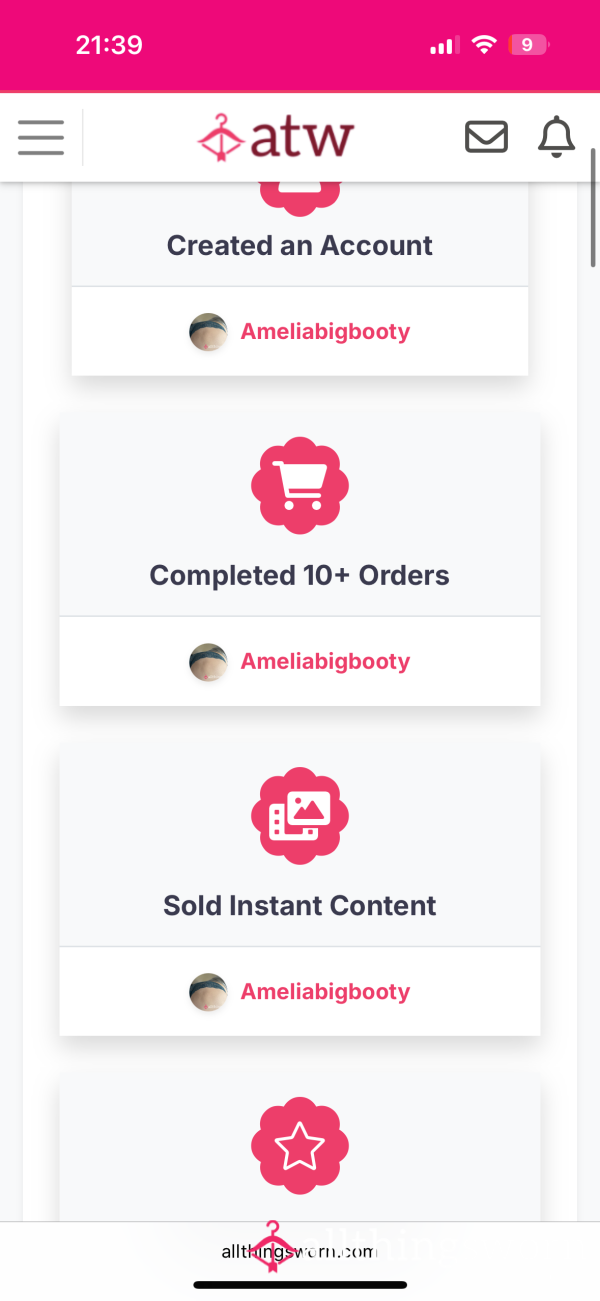
Task: Tap the phone battery indicator
Action: tap(529, 45)
